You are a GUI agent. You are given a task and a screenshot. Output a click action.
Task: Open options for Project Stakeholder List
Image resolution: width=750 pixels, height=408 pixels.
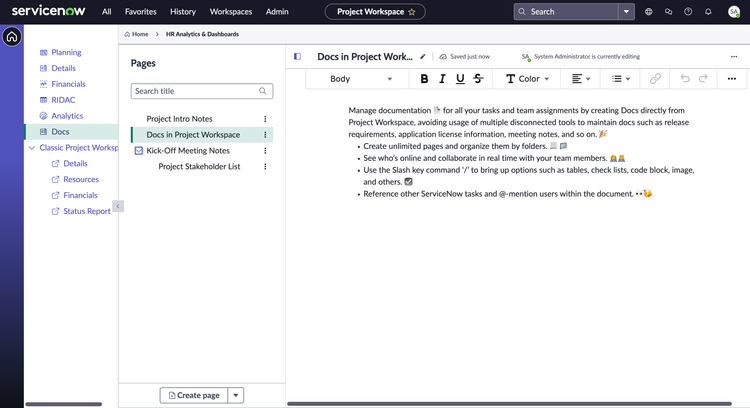pyautogui.click(x=265, y=166)
